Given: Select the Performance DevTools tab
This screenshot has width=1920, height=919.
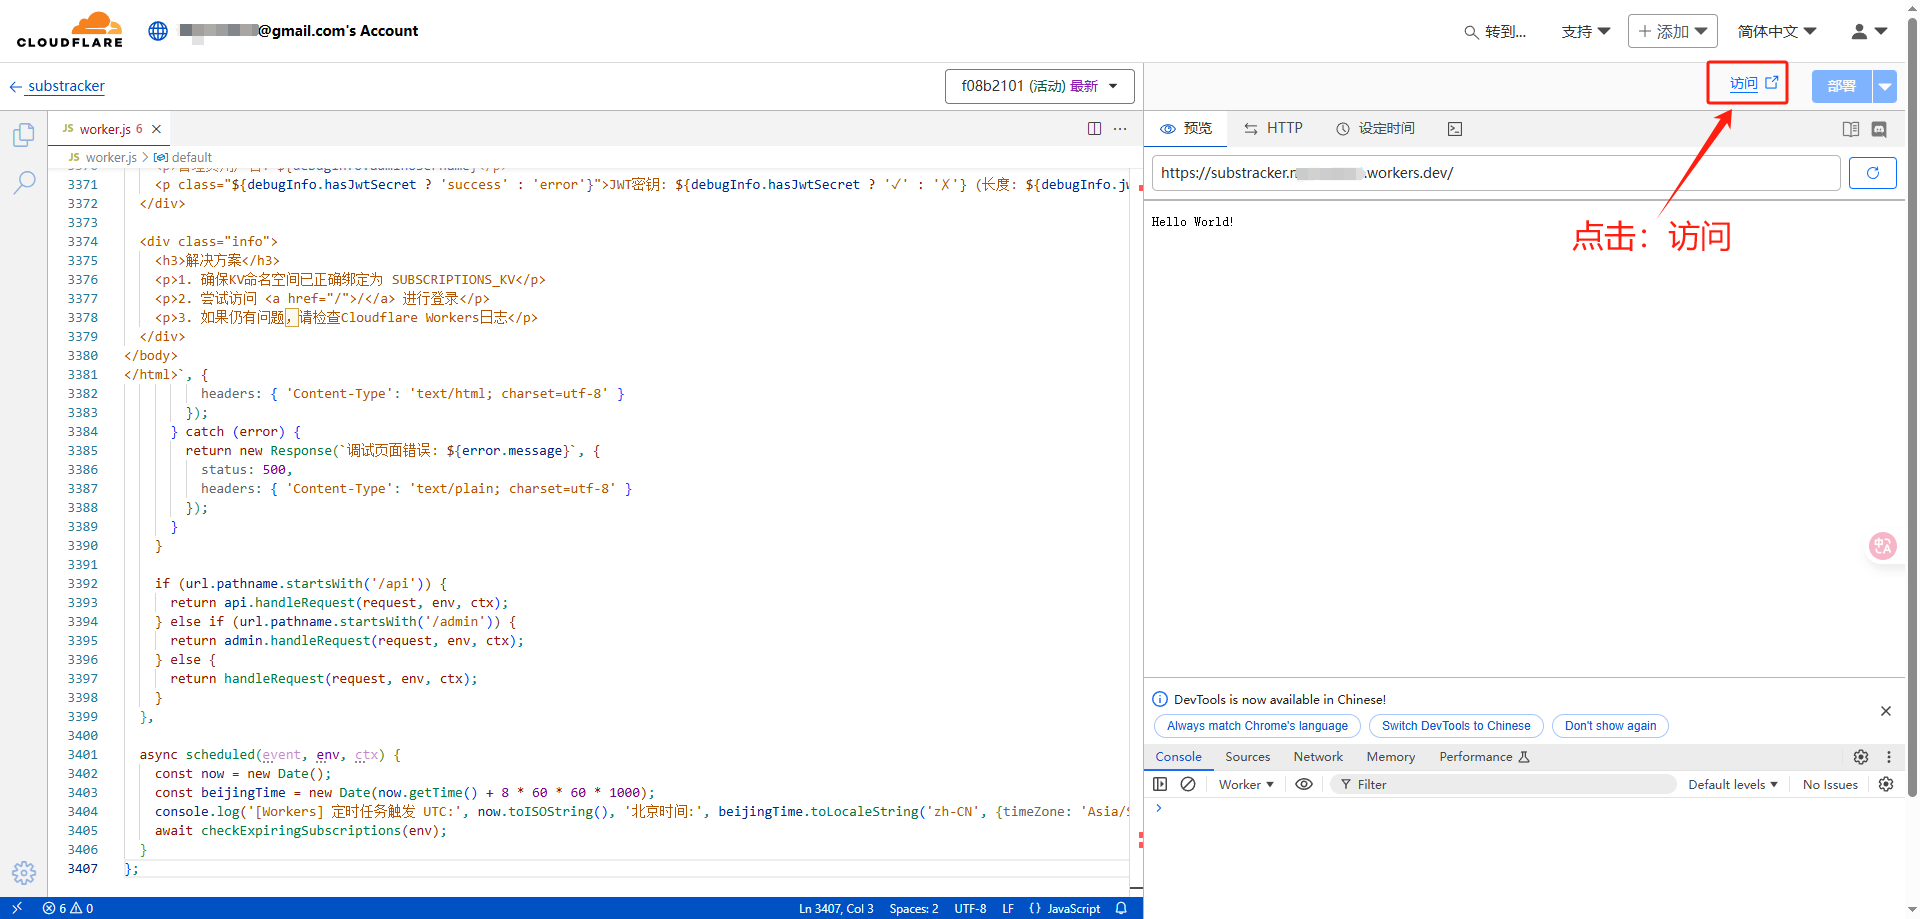Looking at the screenshot, I should [1484, 757].
